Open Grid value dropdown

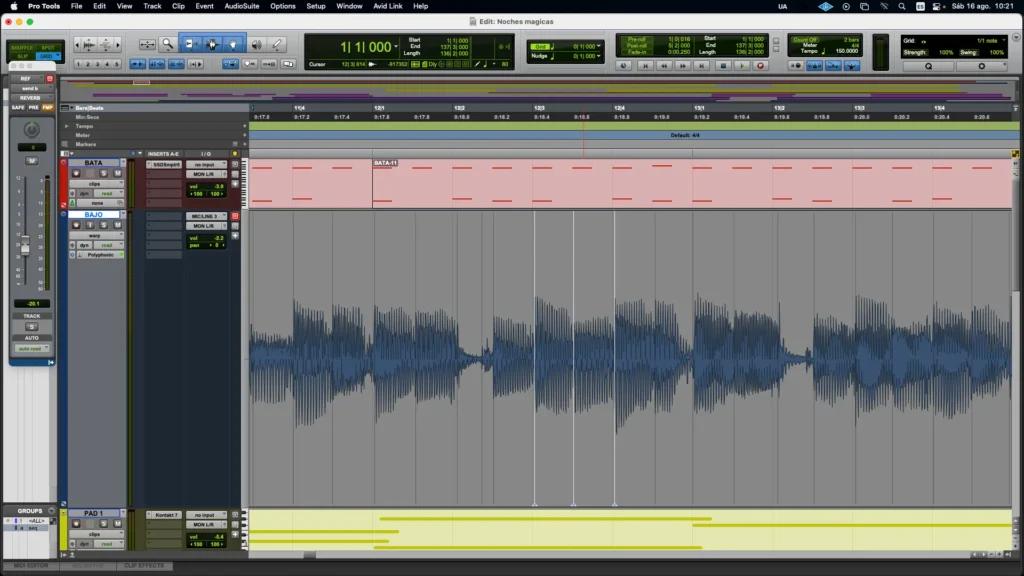point(598,46)
